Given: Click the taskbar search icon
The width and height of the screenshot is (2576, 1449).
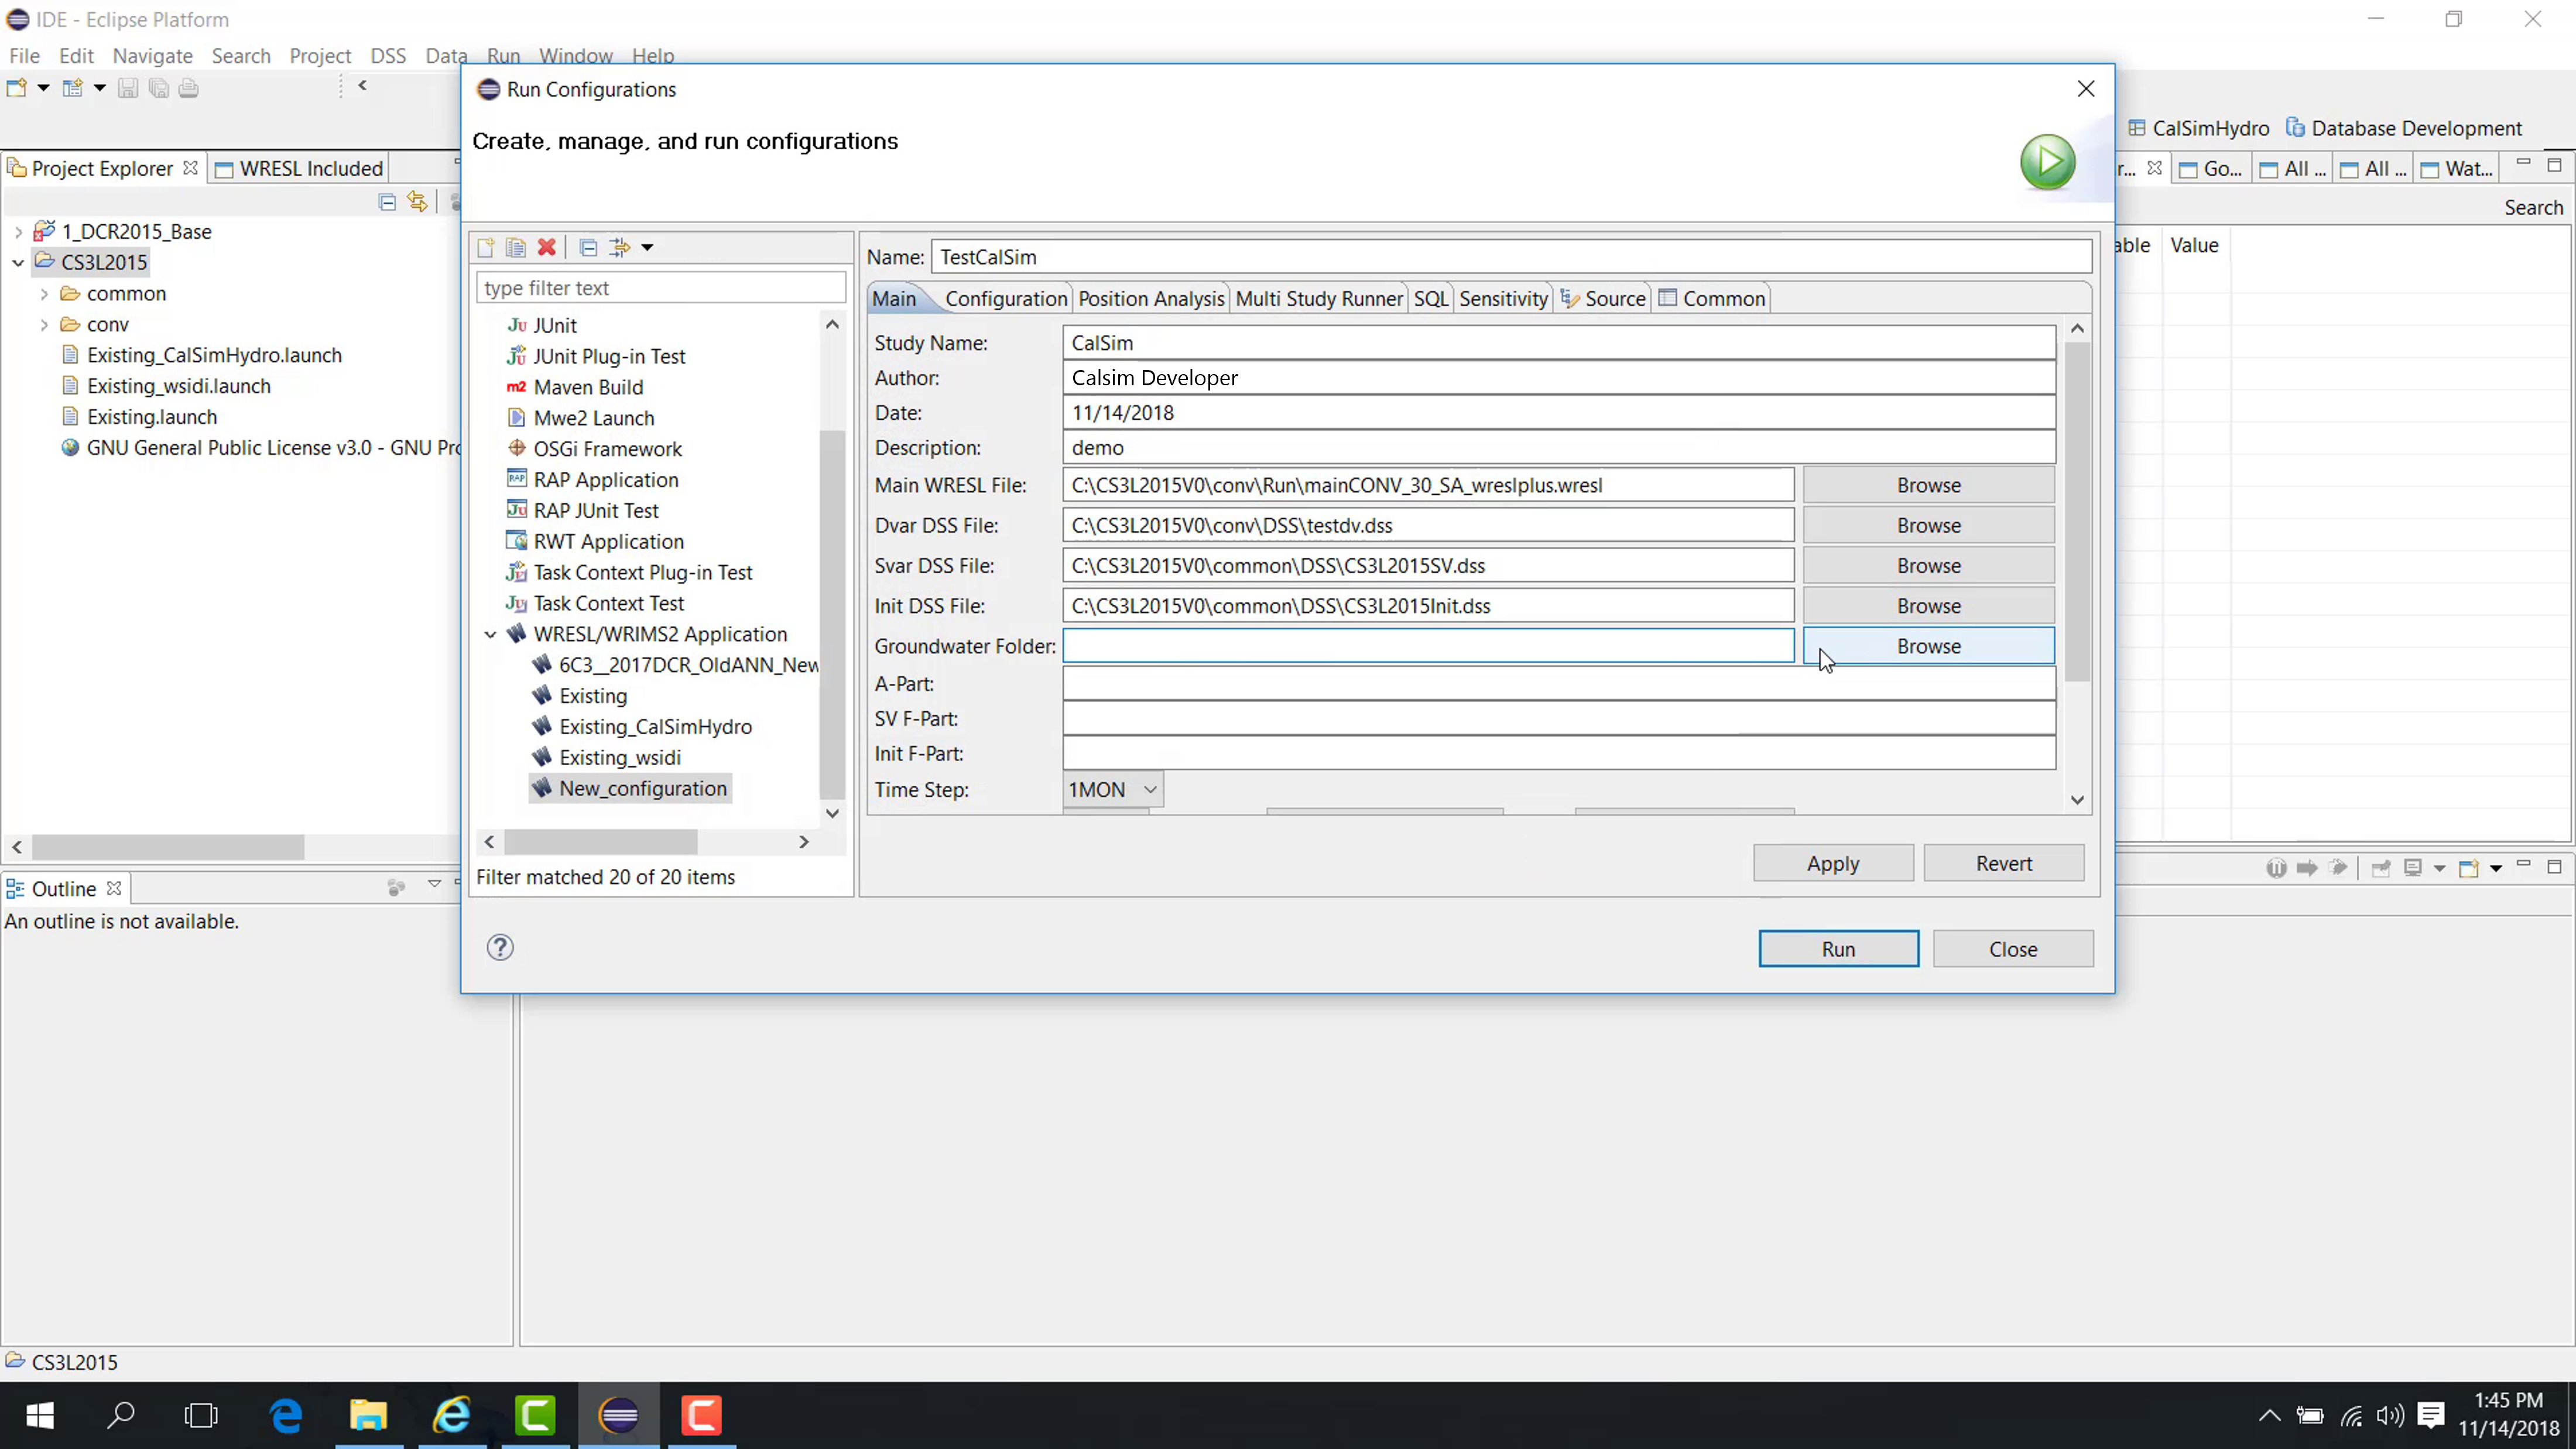Looking at the screenshot, I should 121,1415.
